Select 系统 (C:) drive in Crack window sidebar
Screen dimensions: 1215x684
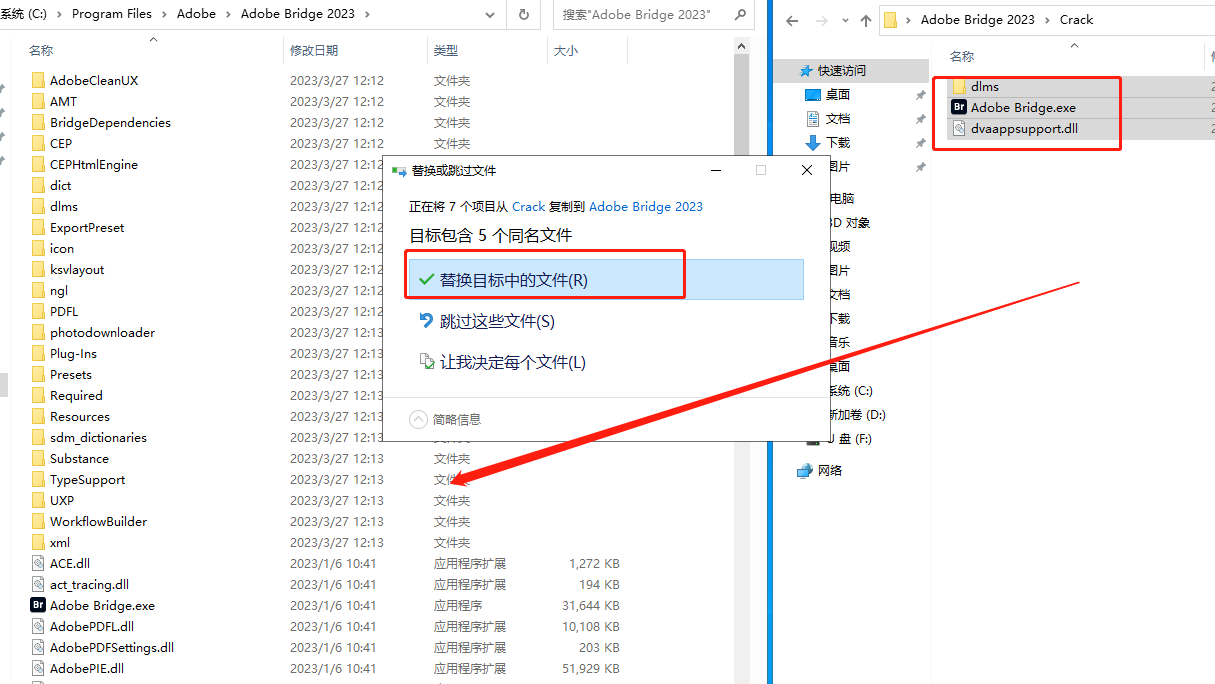pos(849,390)
